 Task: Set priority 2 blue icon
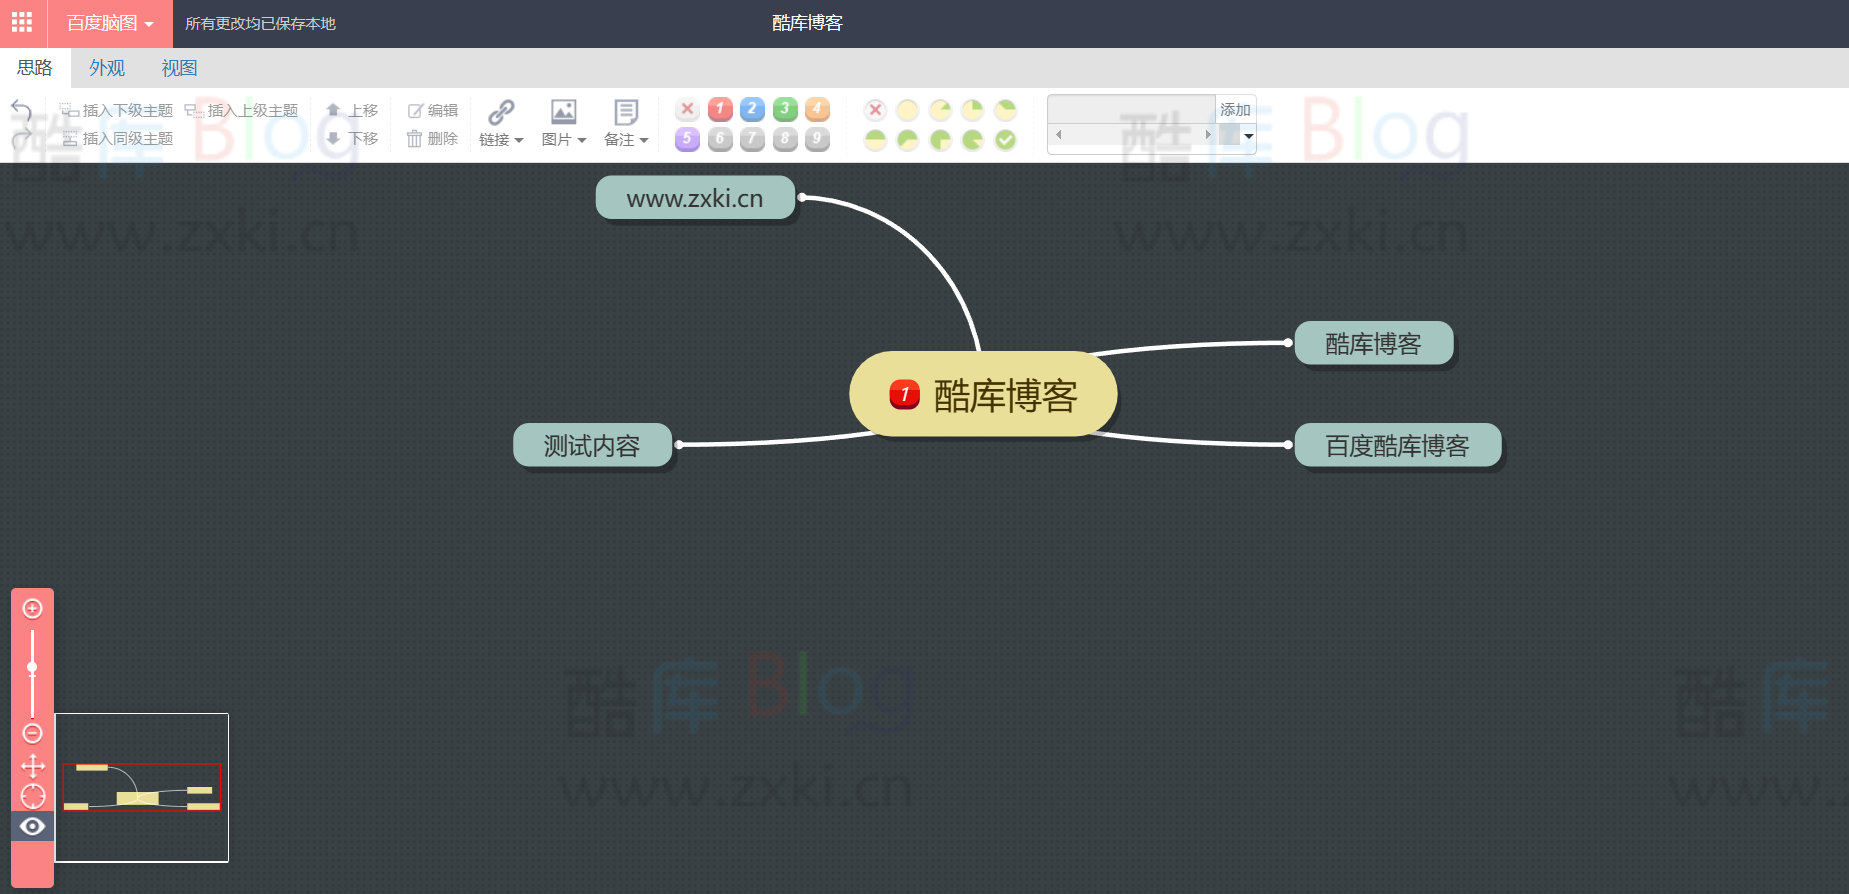753,109
